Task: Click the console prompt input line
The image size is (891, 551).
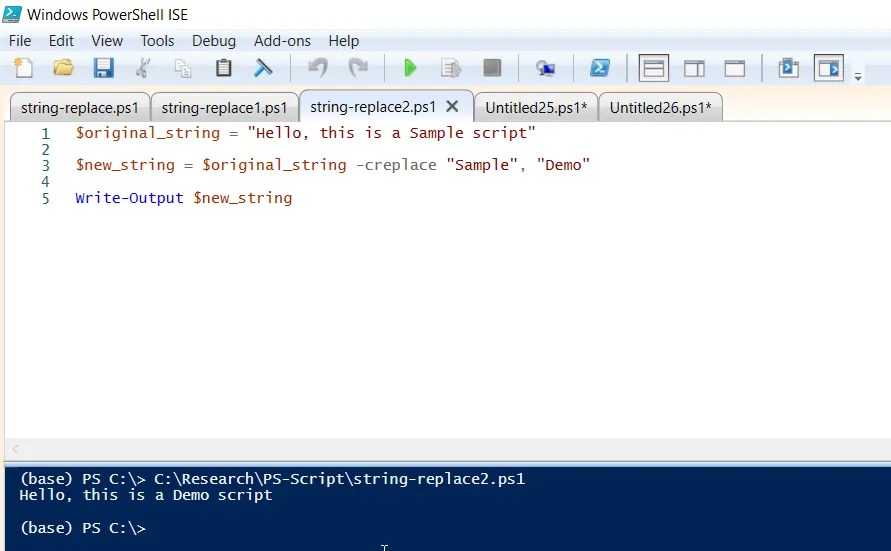Action: [83, 528]
